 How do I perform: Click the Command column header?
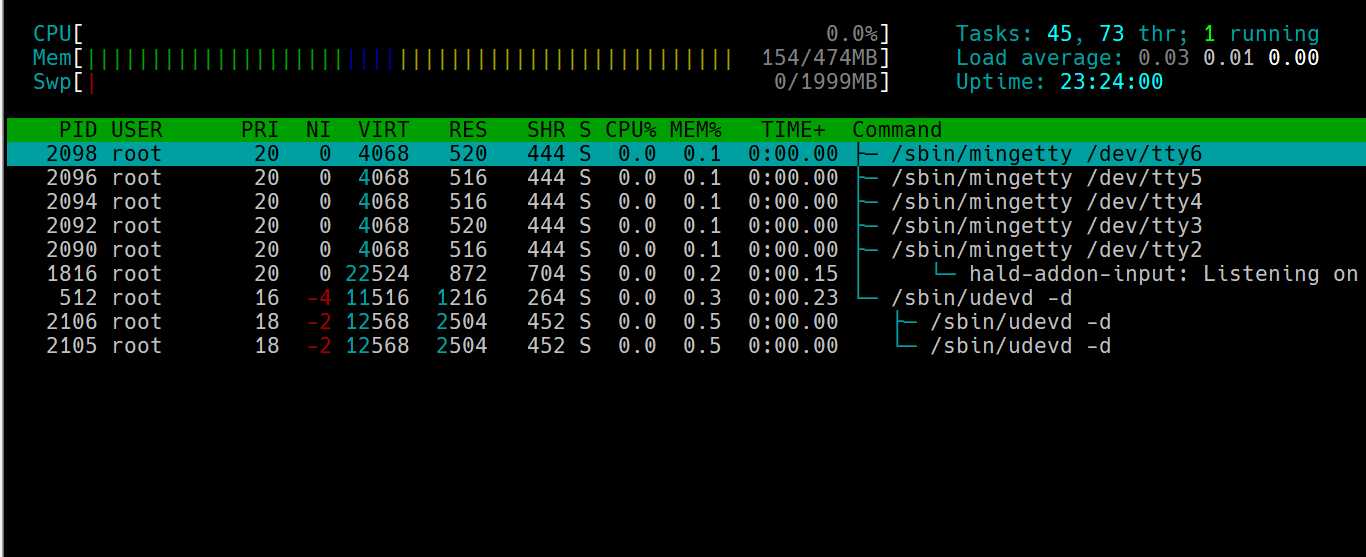tap(897, 130)
